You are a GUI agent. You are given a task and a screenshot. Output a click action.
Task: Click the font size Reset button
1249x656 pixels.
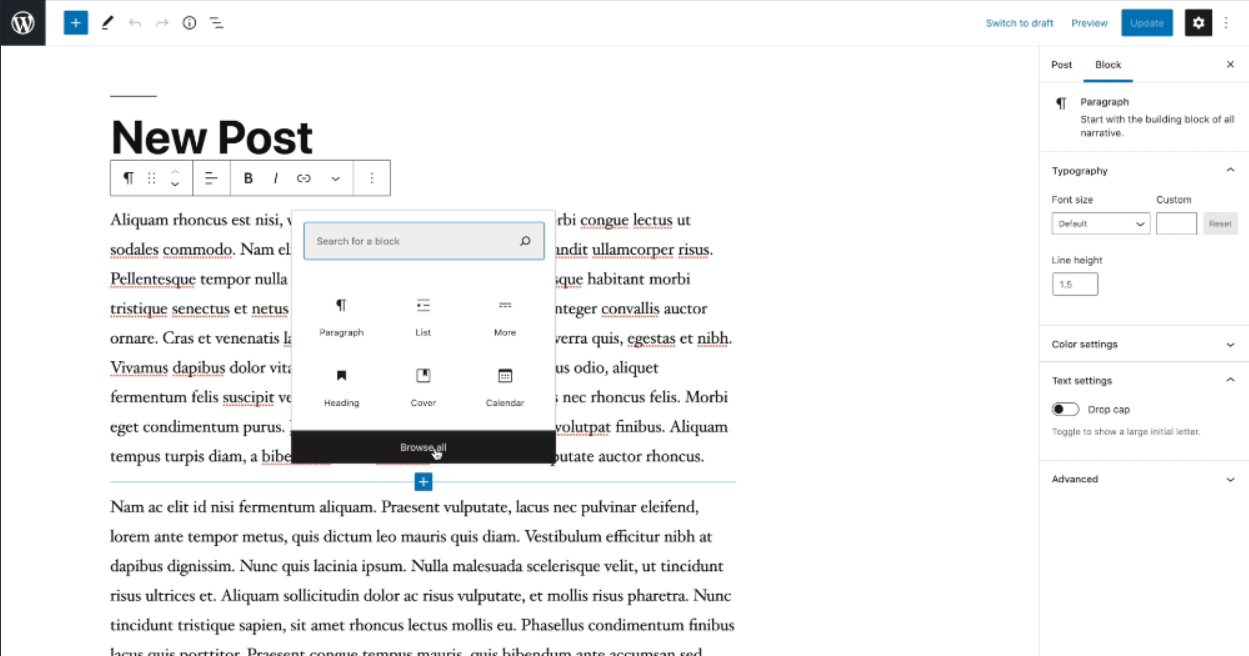click(x=1220, y=224)
